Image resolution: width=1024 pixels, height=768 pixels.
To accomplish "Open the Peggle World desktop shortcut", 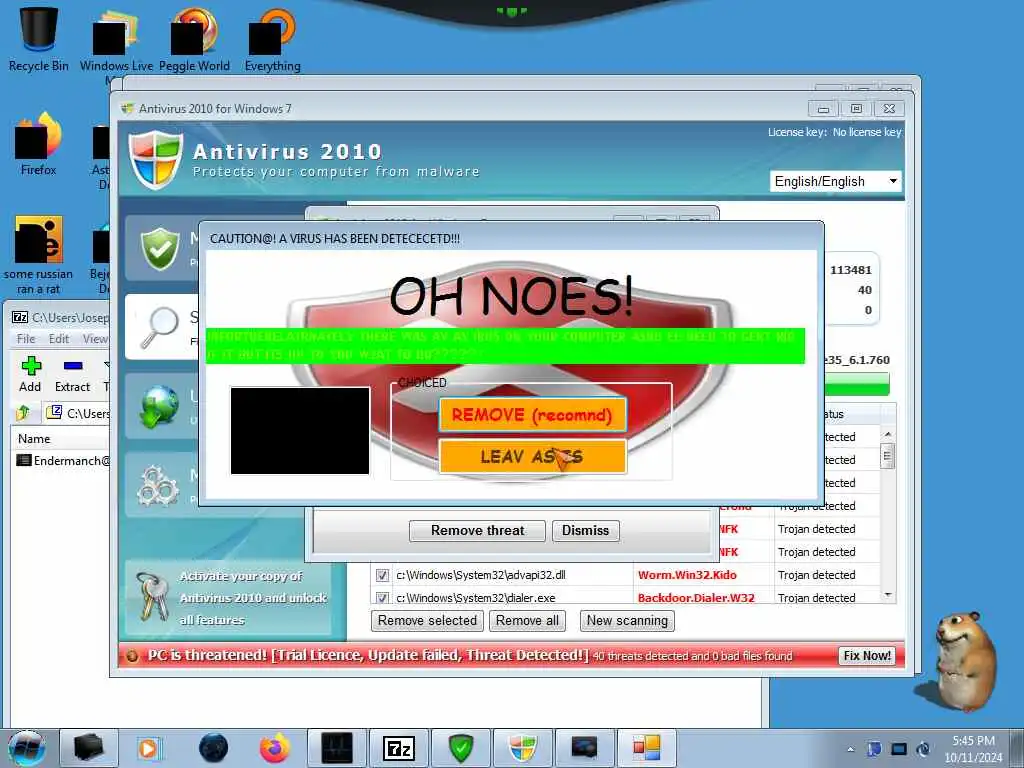I will 194,38.
